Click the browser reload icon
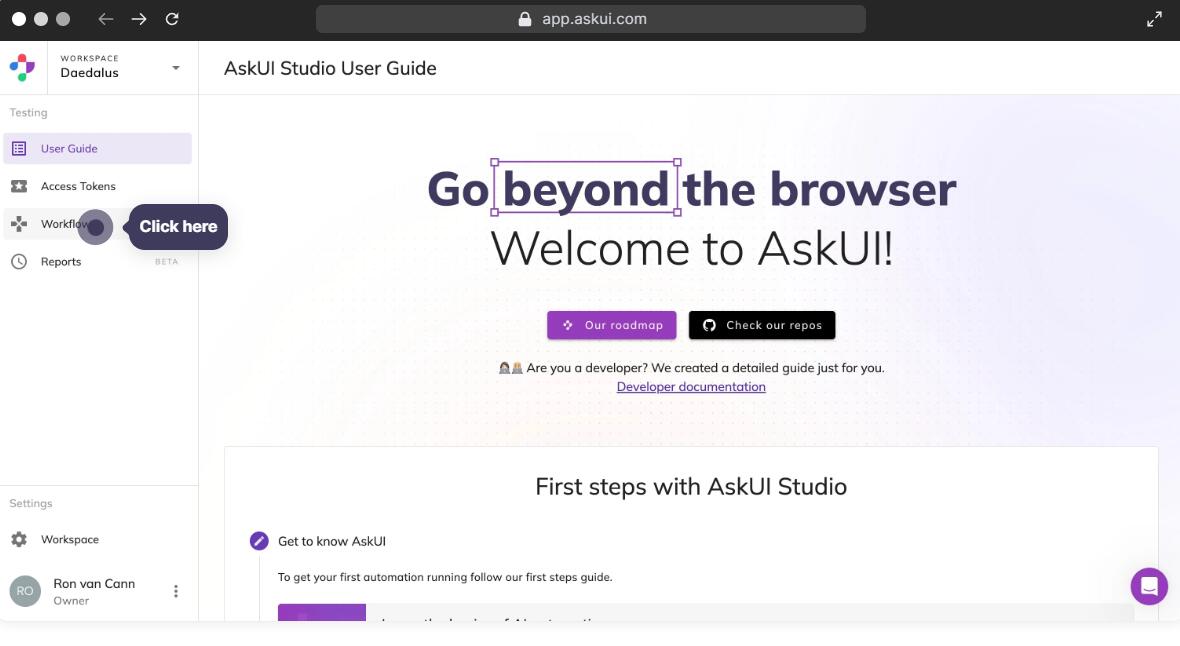The image size is (1180, 646). [172, 19]
